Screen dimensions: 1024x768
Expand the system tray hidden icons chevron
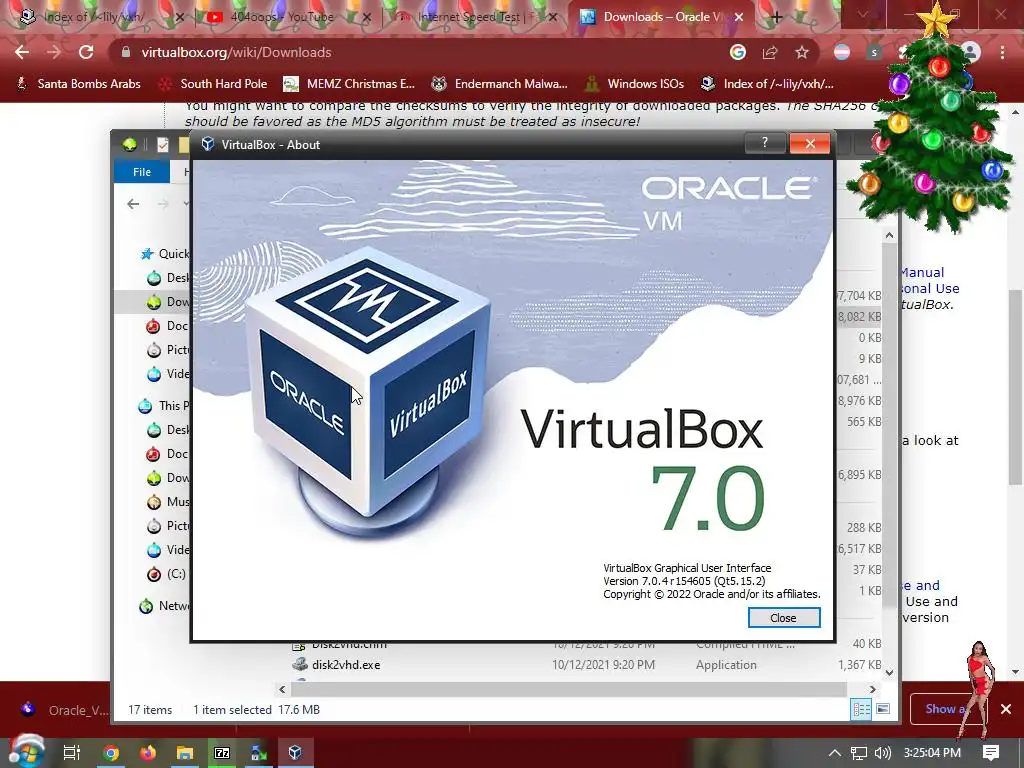835,753
